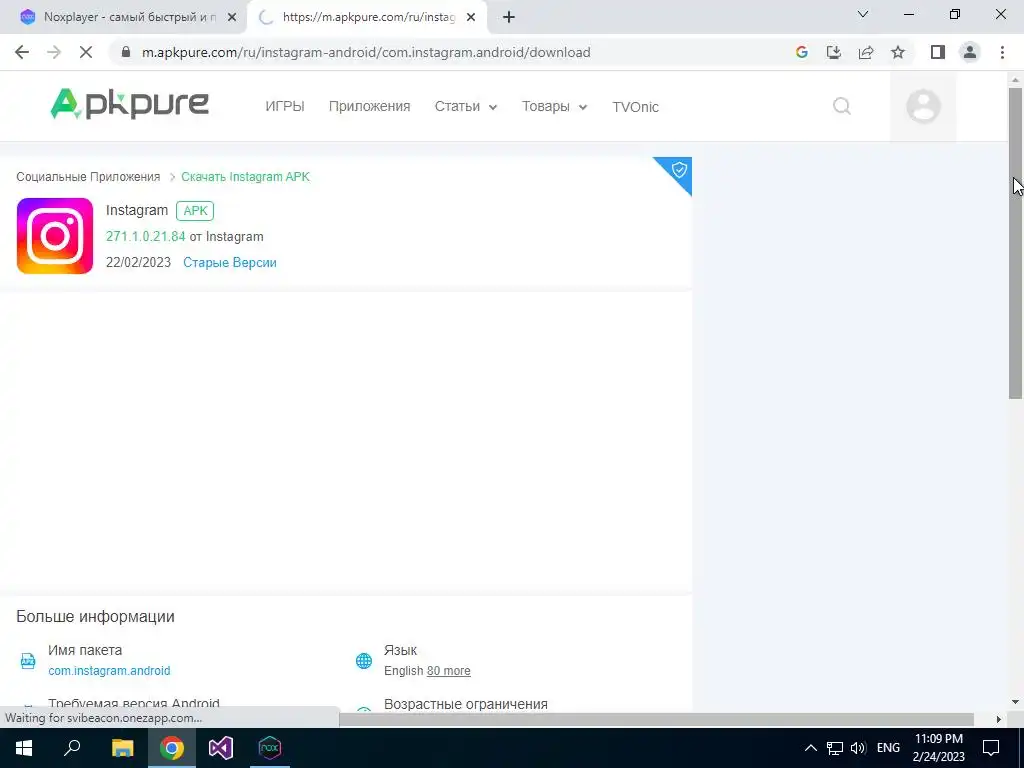Click the APK badge
The width and height of the screenshot is (1024, 768).
pos(195,210)
